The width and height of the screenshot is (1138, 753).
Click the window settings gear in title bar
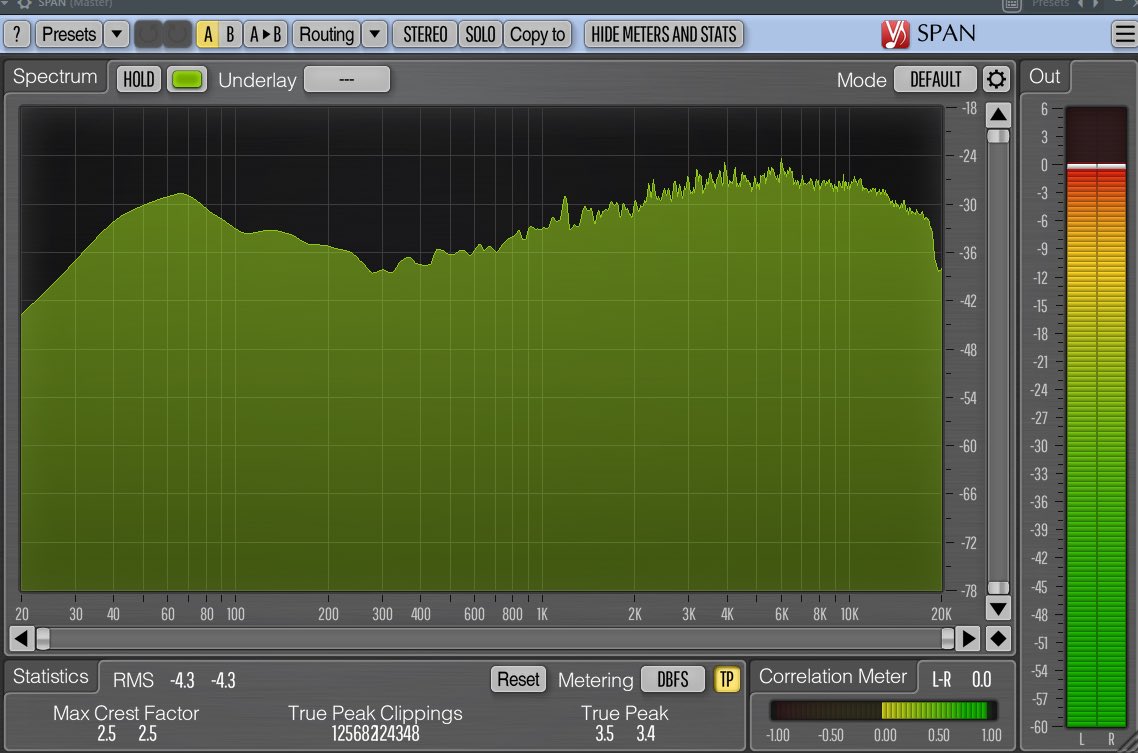pyautogui.click(x=24, y=4)
